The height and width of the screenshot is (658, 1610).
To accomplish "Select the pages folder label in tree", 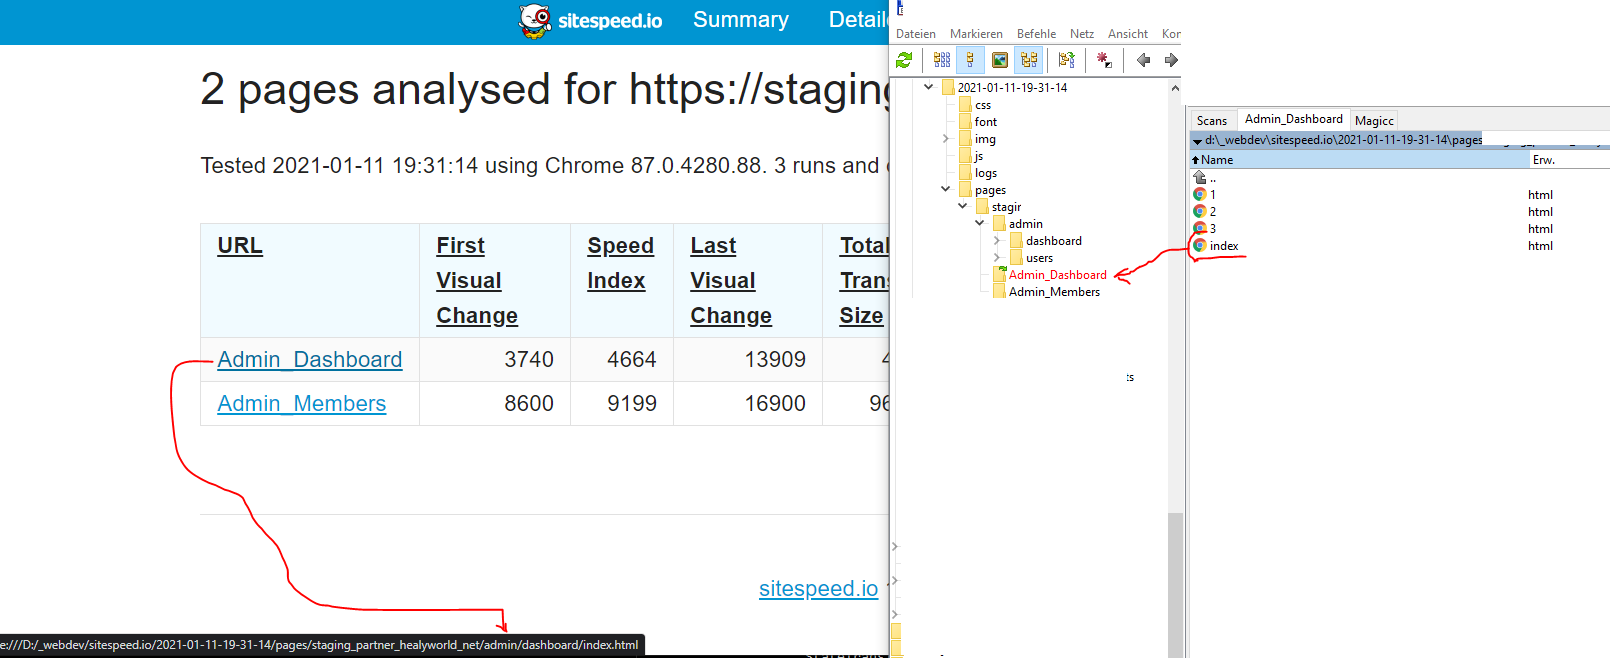I will (990, 190).
